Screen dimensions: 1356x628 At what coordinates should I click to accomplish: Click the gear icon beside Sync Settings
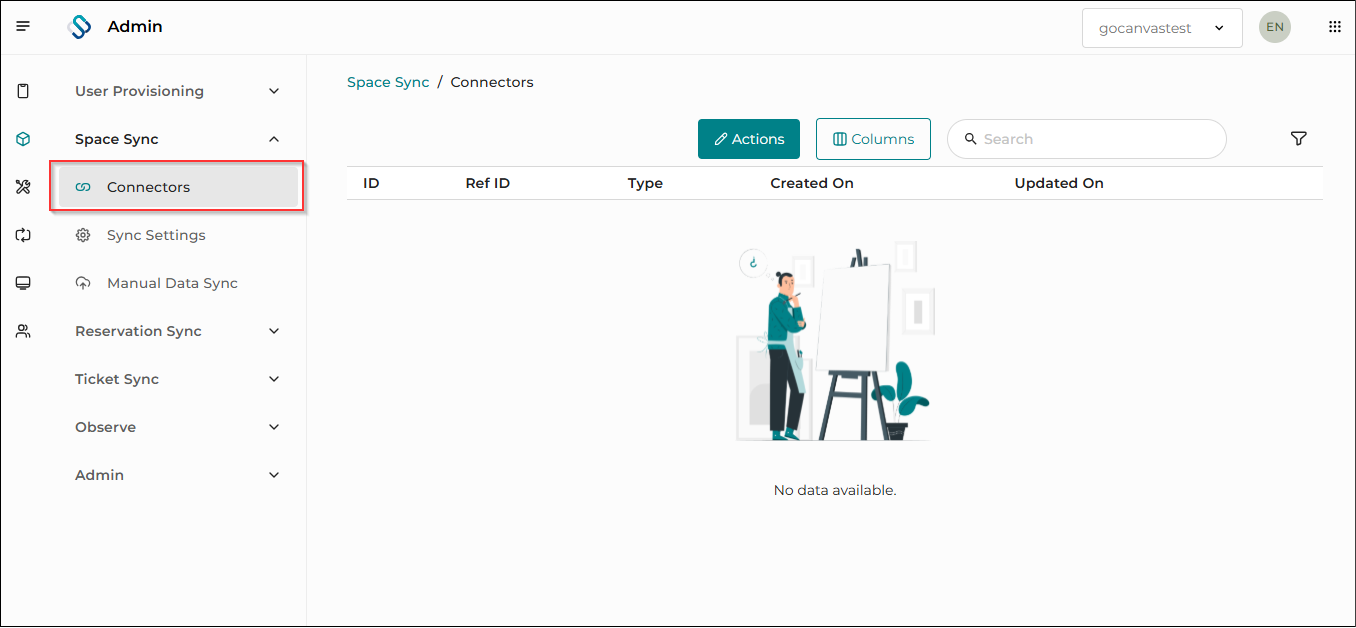click(x=84, y=235)
